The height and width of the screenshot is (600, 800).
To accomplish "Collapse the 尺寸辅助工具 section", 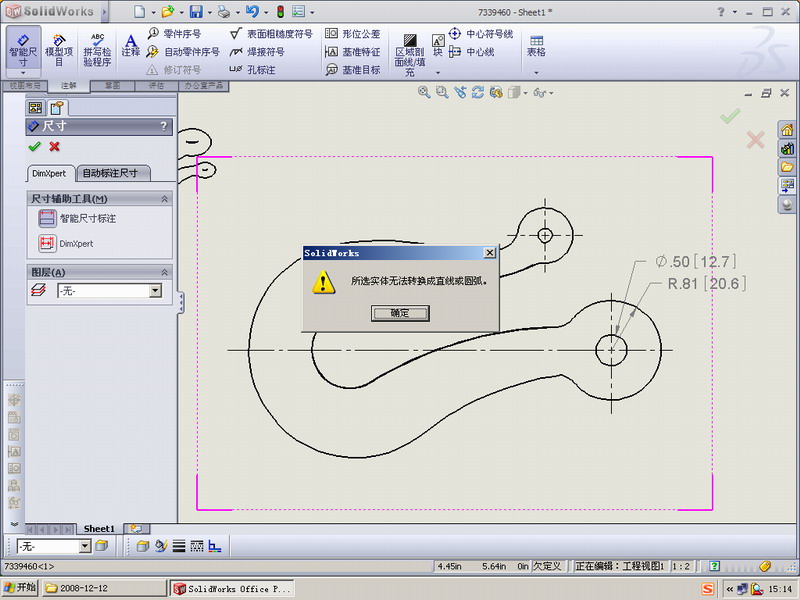I will click(164, 199).
